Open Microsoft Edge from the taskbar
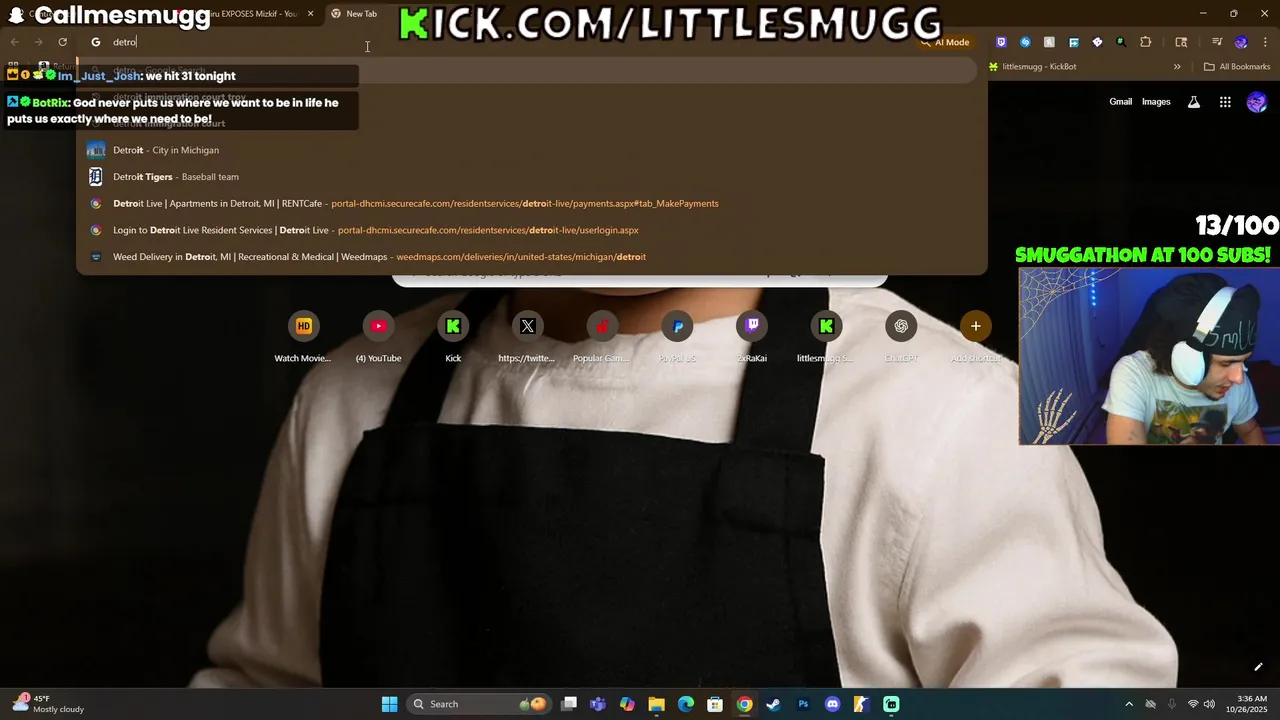This screenshot has width=1280, height=720. [x=686, y=704]
